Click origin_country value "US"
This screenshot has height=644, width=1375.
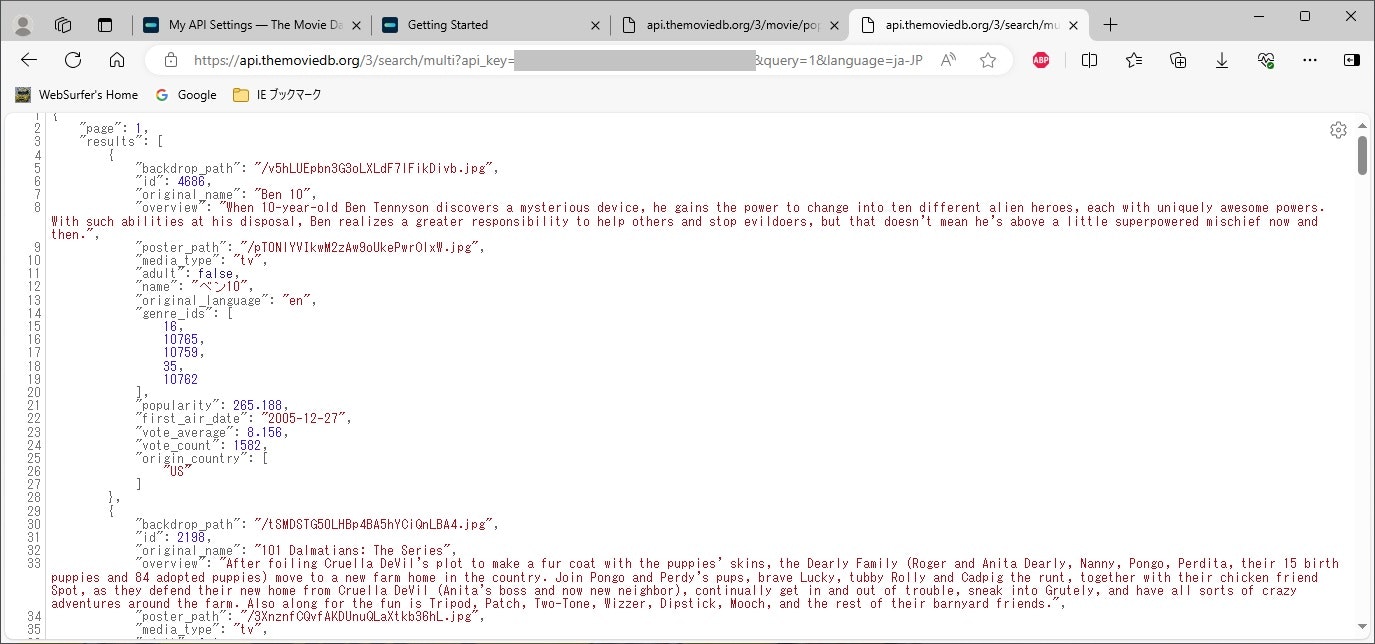[x=178, y=471]
